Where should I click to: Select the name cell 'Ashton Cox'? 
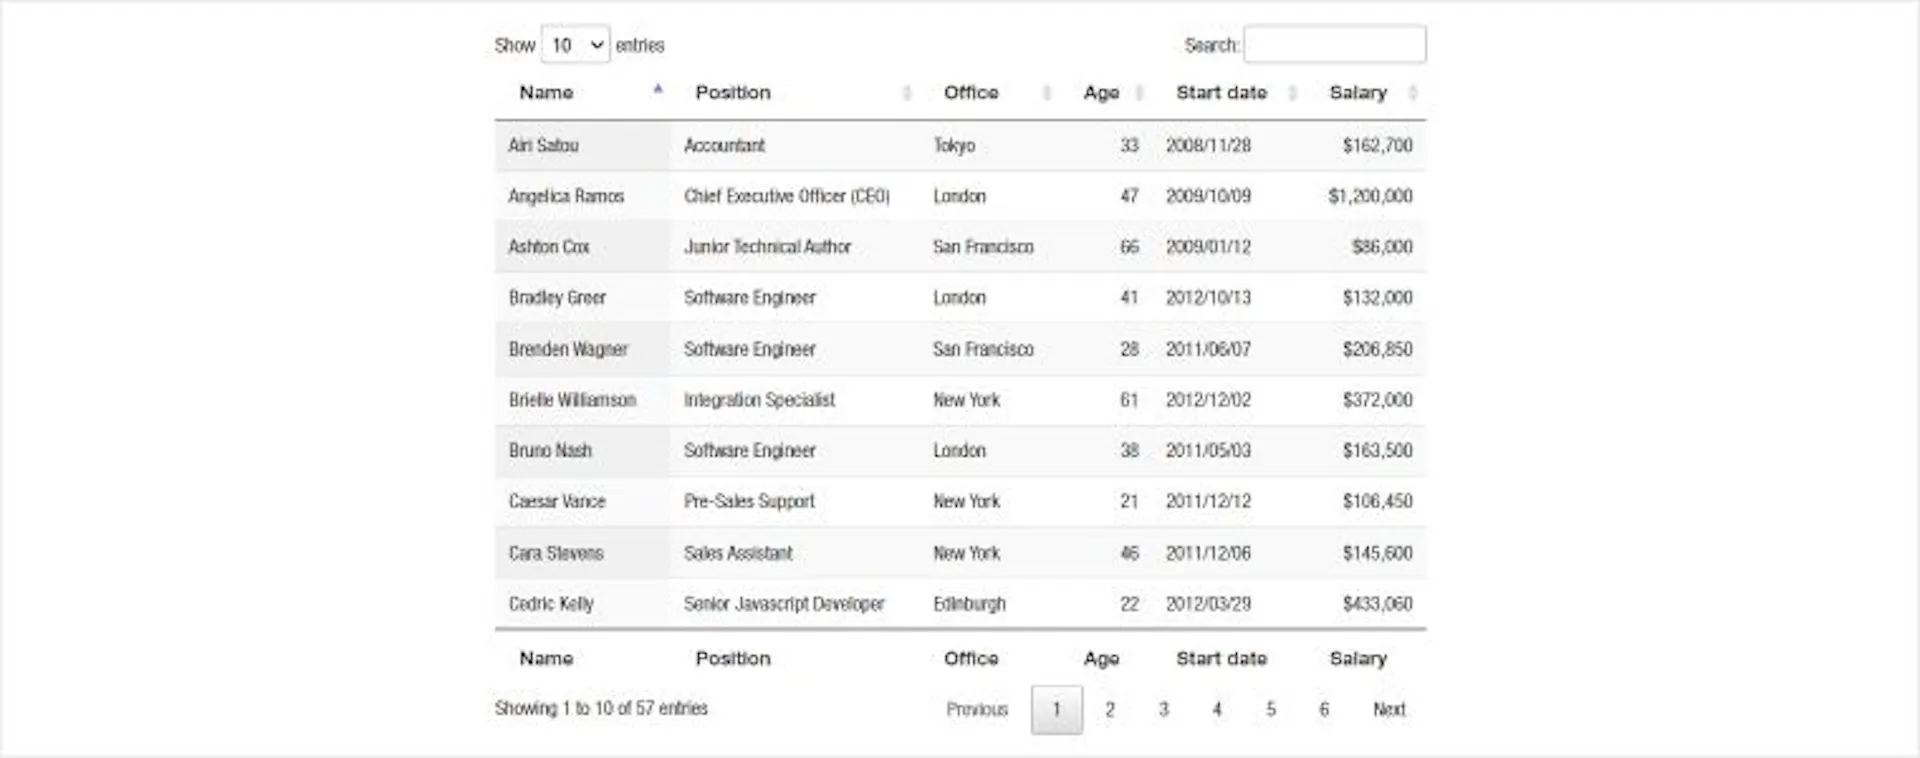click(x=583, y=247)
